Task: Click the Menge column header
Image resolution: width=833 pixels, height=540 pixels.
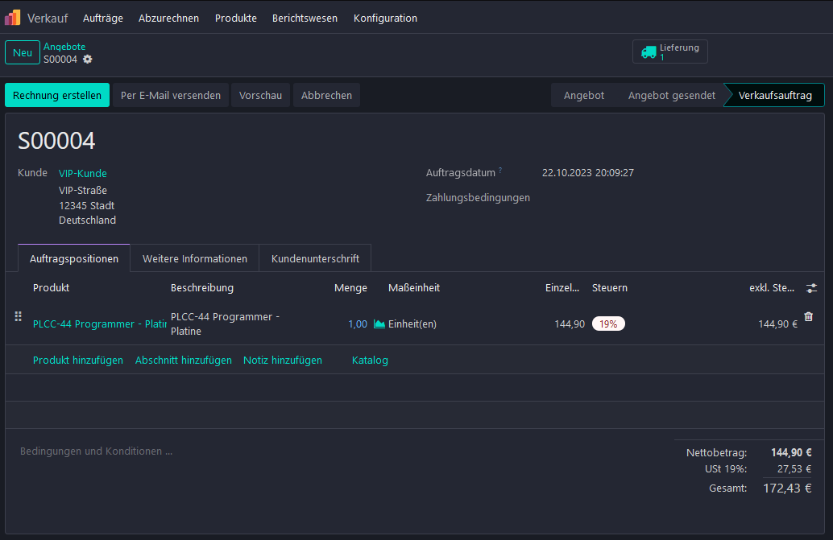Action: (351, 288)
